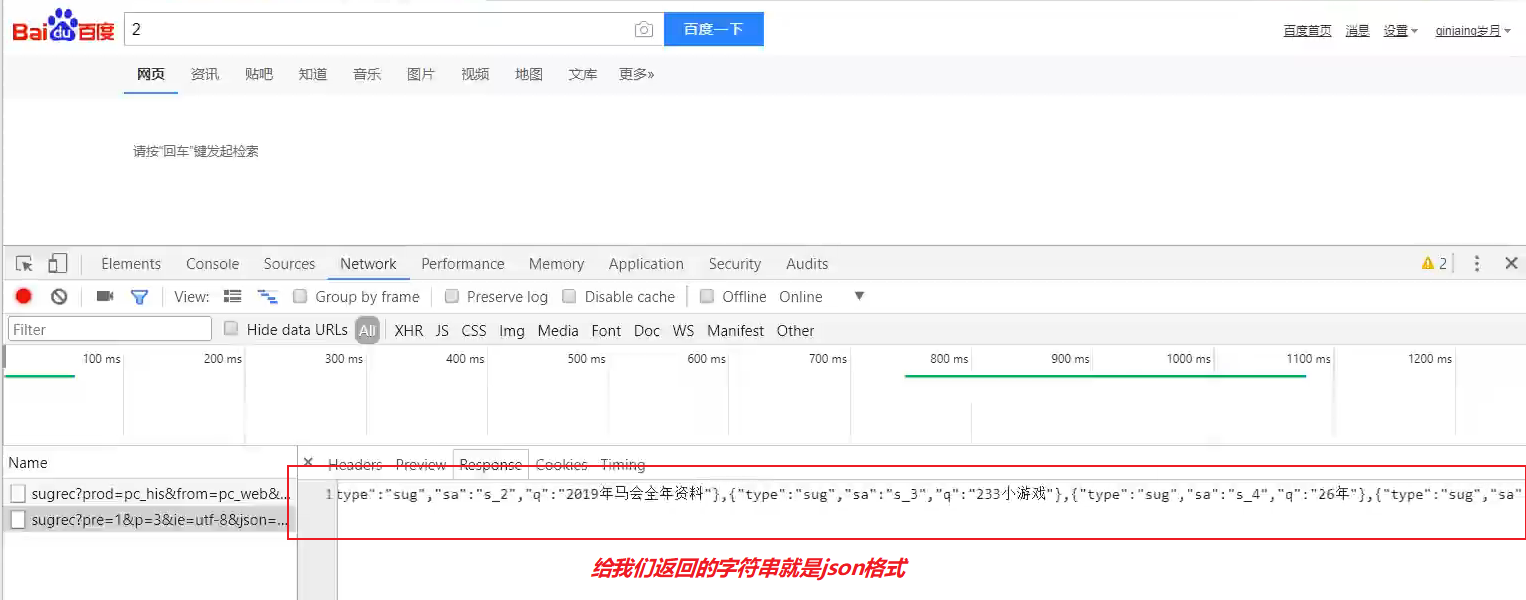Filter requests by Font
Screen dimensions: 1526x600
point(606,330)
